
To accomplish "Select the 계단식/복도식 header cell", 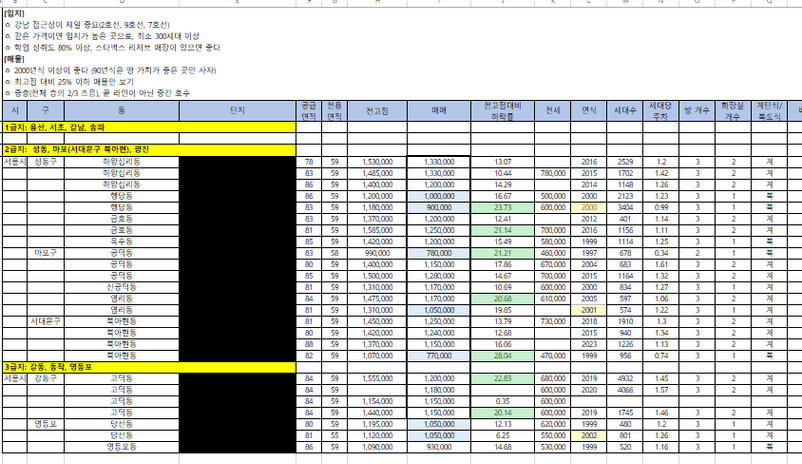I will pos(769,111).
